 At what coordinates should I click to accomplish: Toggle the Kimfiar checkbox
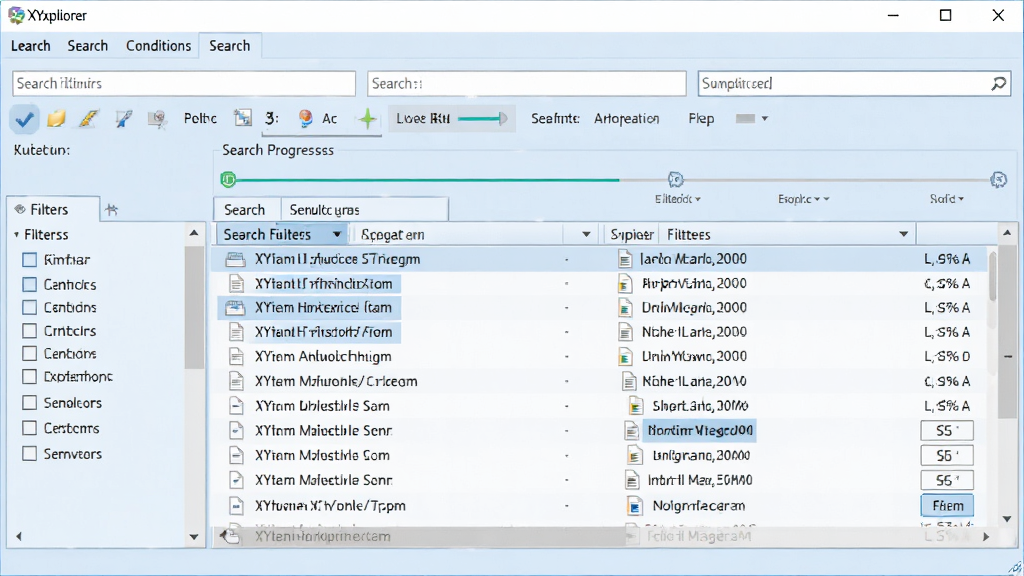pos(29,260)
